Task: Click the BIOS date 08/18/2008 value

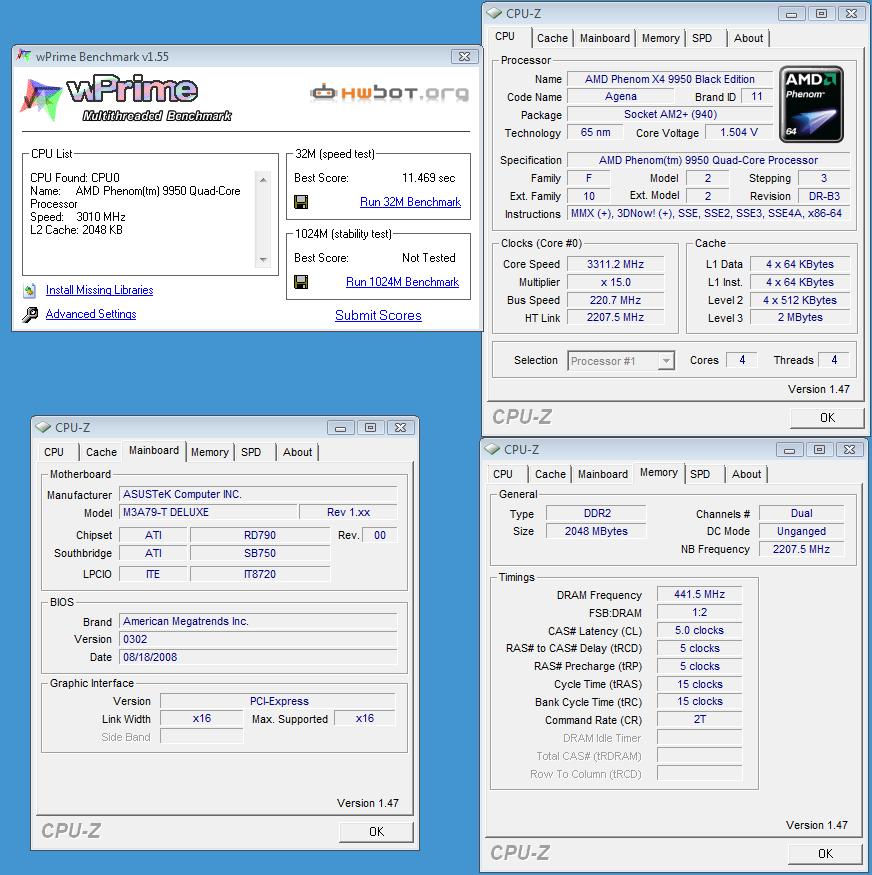Action: tap(258, 657)
